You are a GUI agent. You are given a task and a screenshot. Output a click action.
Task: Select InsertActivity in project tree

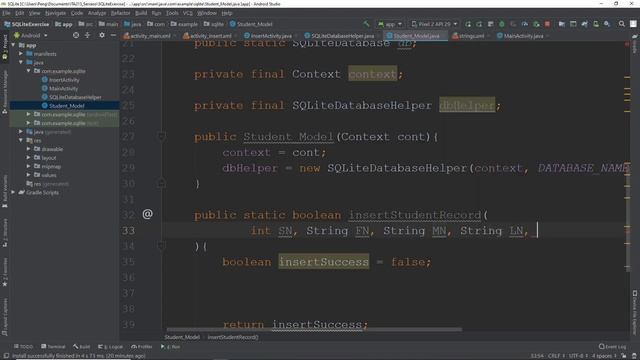tap(60, 80)
